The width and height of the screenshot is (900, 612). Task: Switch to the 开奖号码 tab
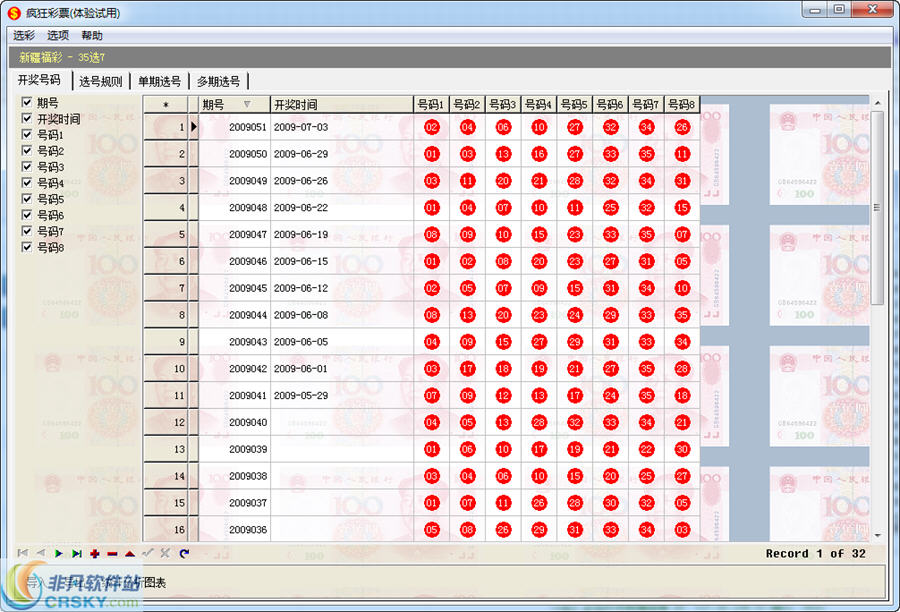point(39,80)
